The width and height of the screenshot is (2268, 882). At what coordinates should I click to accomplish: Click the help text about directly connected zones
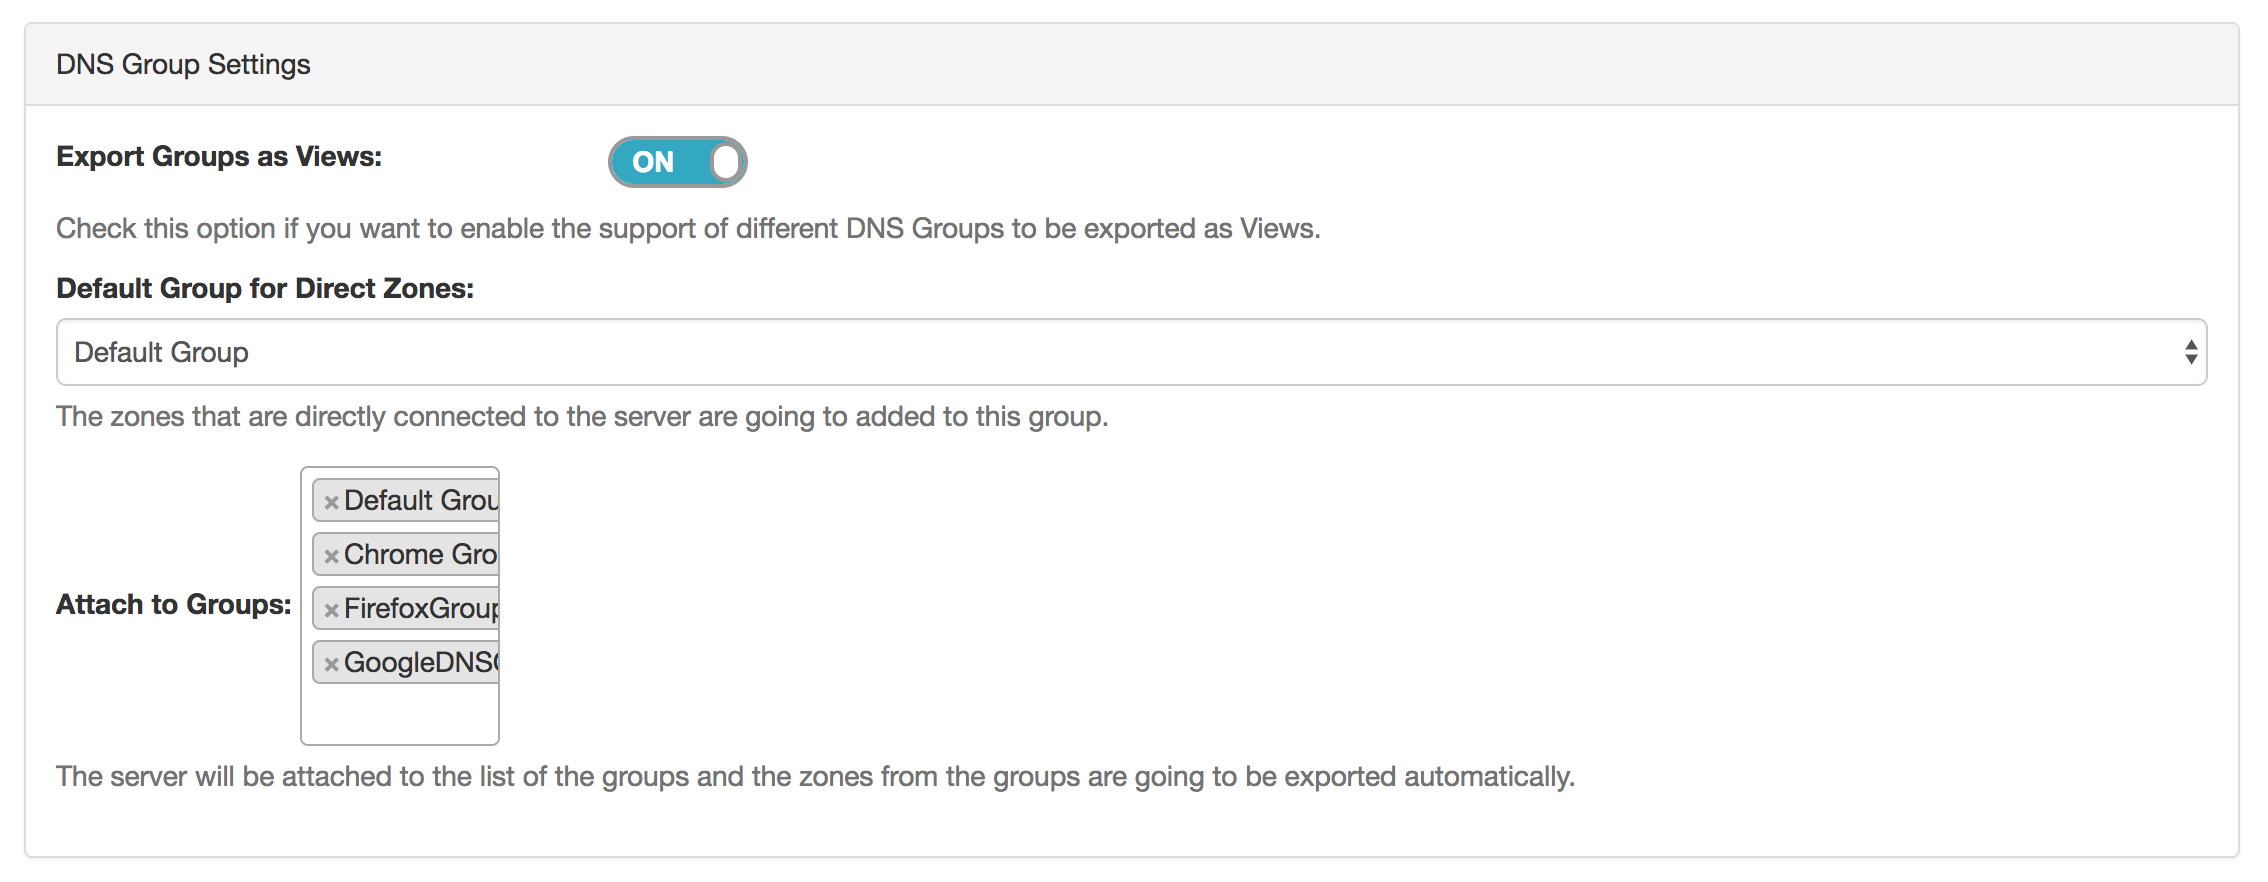pos(582,416)
